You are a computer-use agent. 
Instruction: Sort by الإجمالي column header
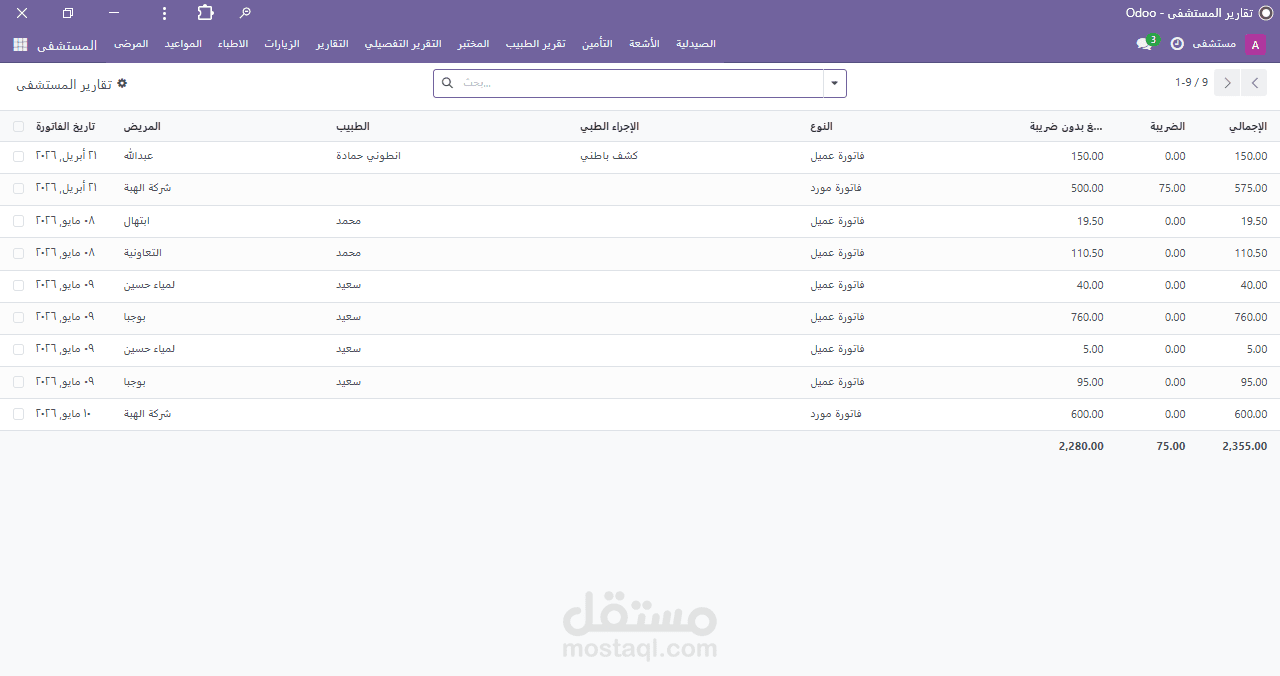[x=1247, y=127]
